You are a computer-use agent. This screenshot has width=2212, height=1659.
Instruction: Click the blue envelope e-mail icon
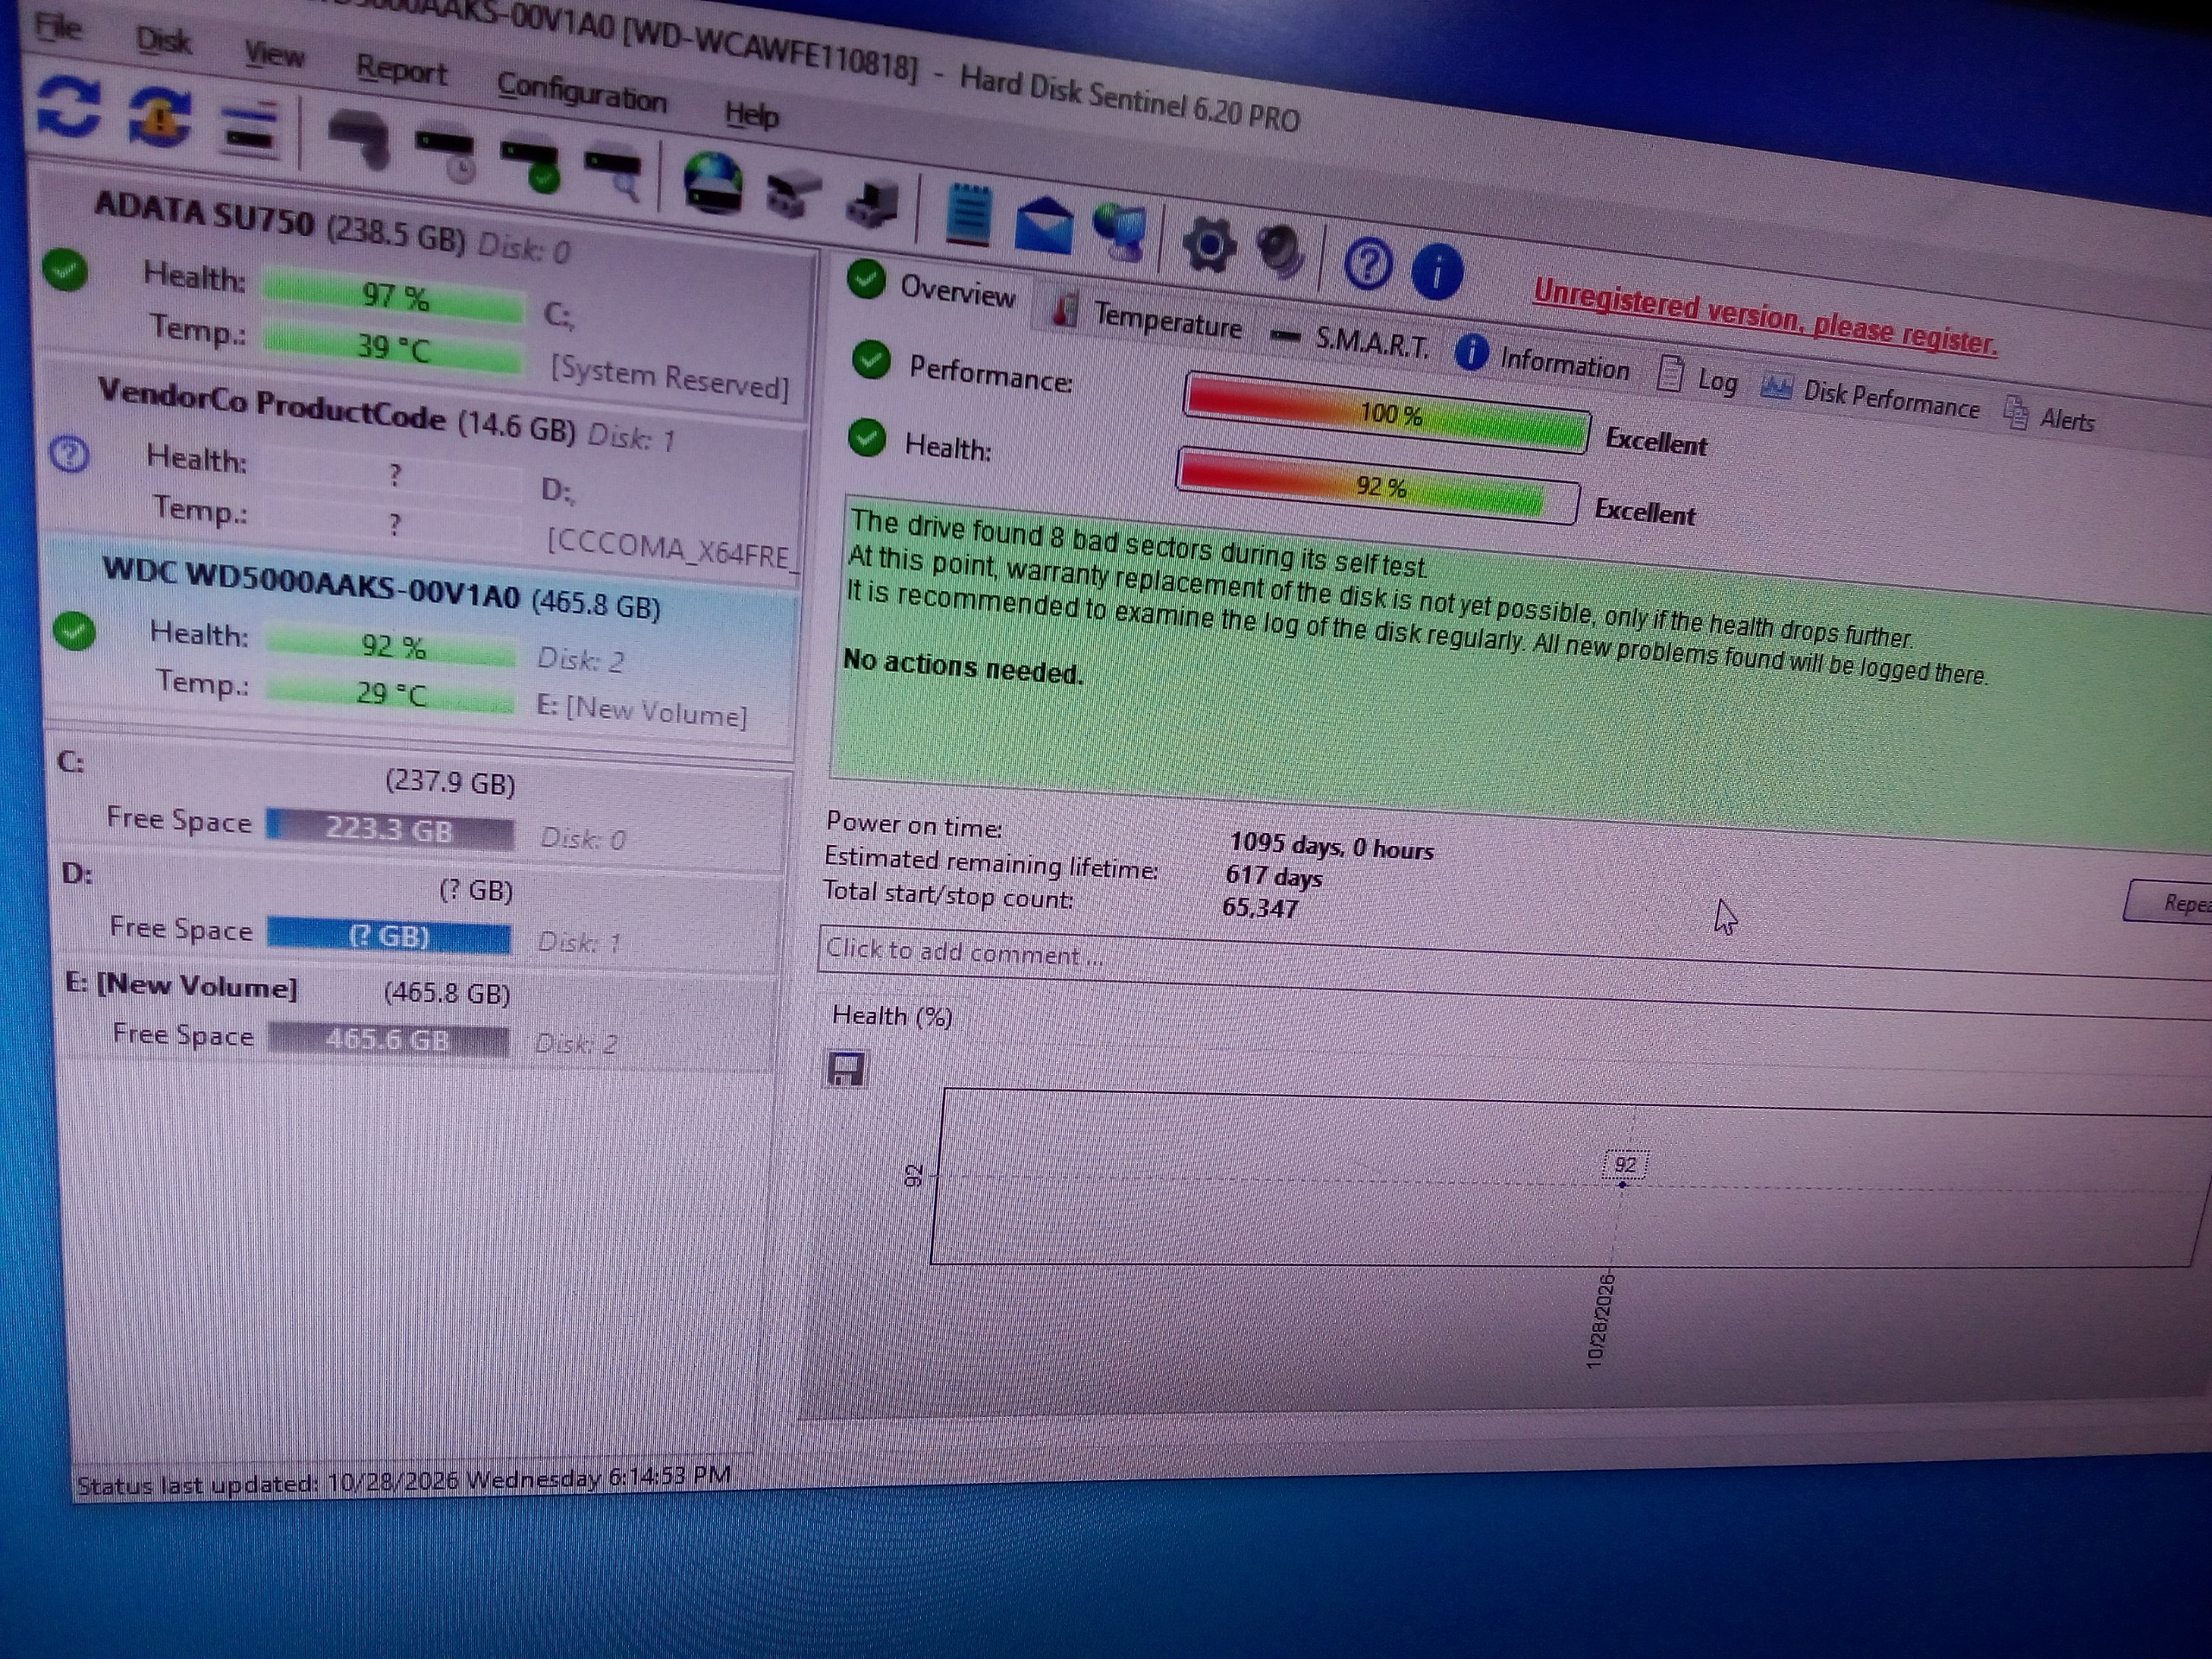coord(1043,225)
